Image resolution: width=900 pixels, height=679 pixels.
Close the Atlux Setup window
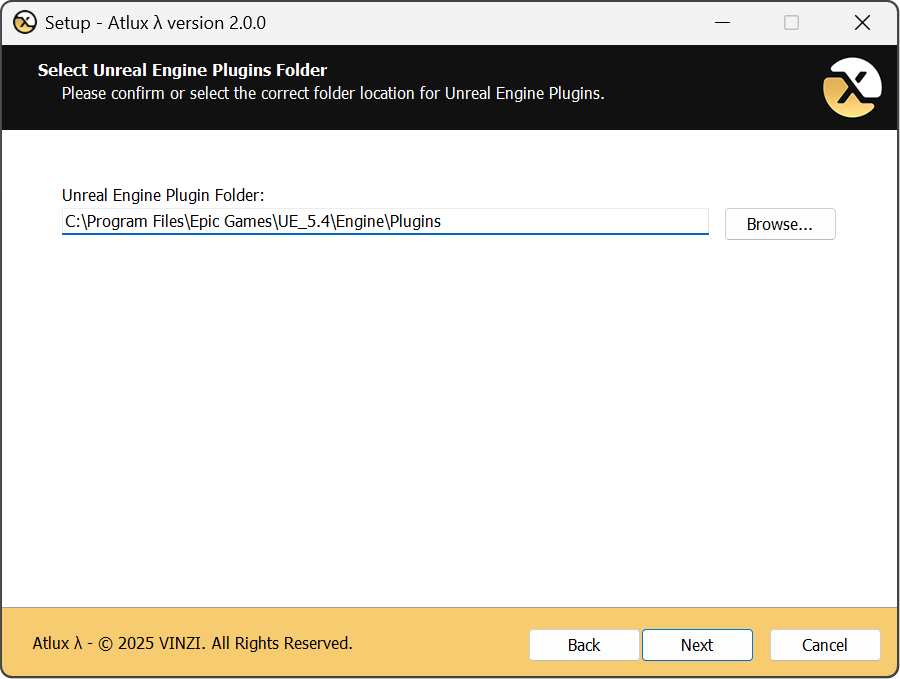(x=862, y=22)
